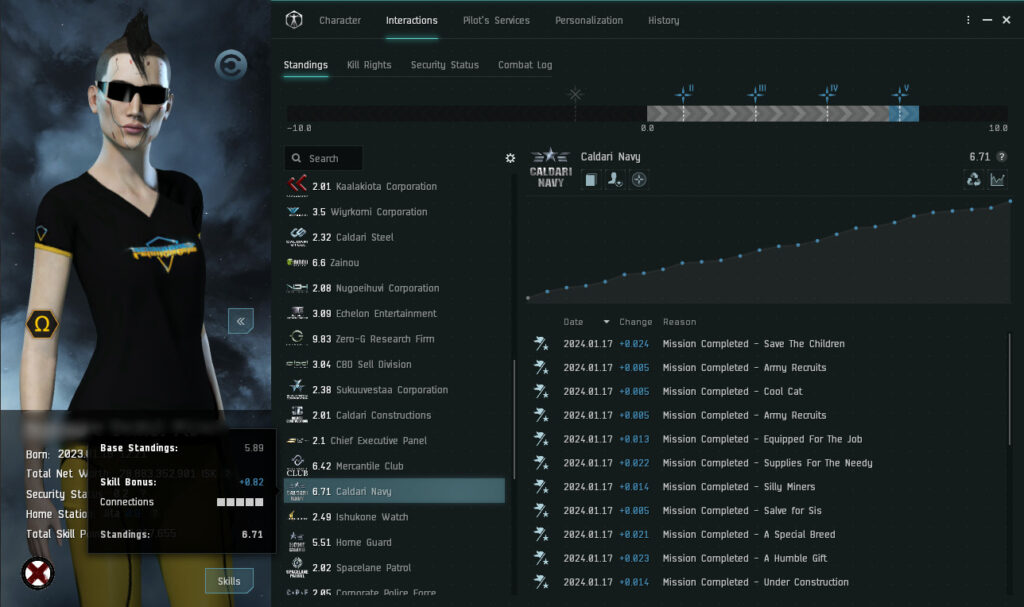1024x607 pixels.
Task: Click the Caldari Steel logo icon
Action: [297, 237]
